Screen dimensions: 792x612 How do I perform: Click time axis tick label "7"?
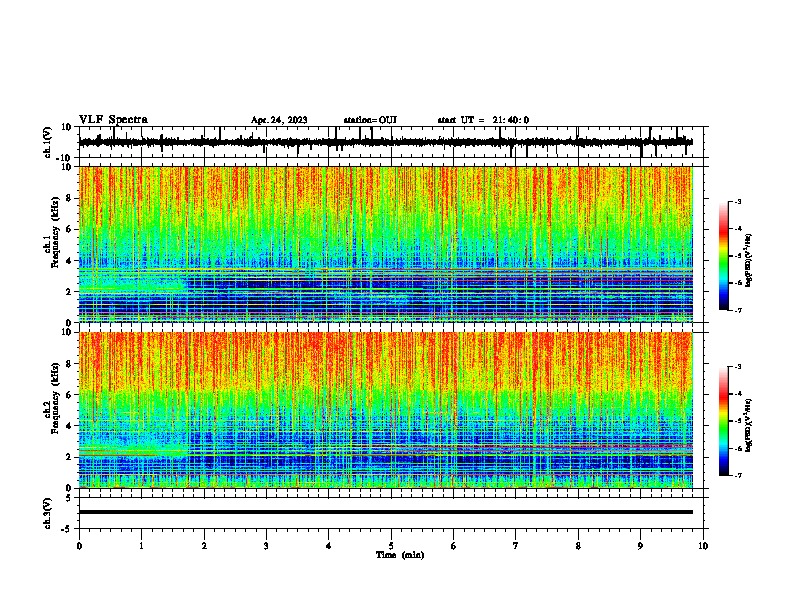click(x=516, y=546)
